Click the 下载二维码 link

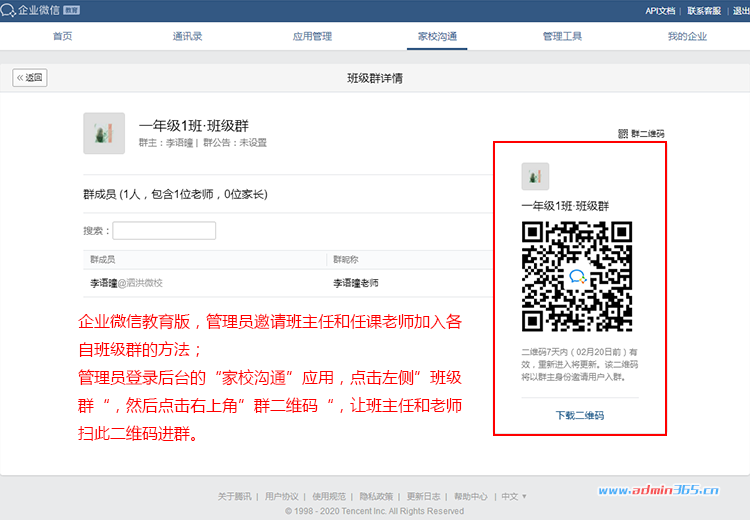(580, 415)
